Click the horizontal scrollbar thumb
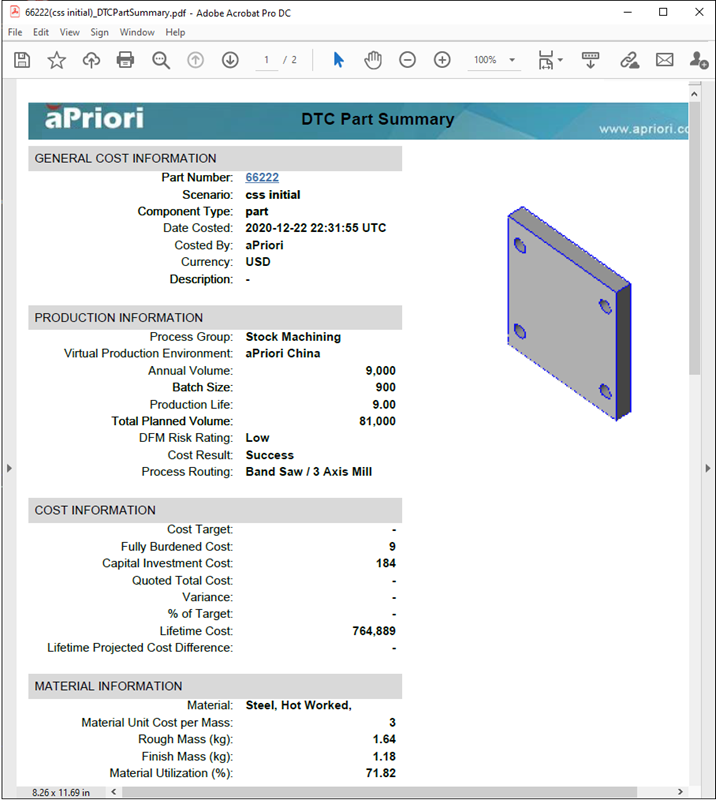 pos(379,792)
